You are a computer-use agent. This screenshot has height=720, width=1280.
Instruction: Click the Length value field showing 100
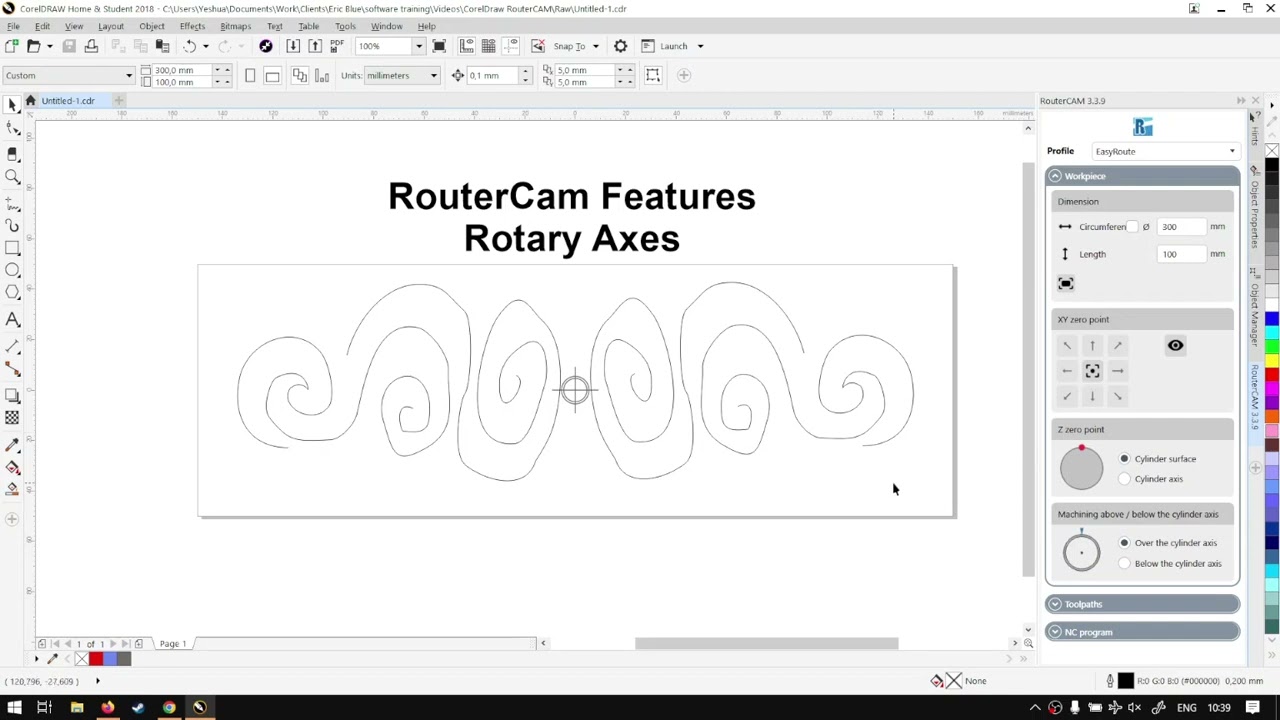(1180, 254)
